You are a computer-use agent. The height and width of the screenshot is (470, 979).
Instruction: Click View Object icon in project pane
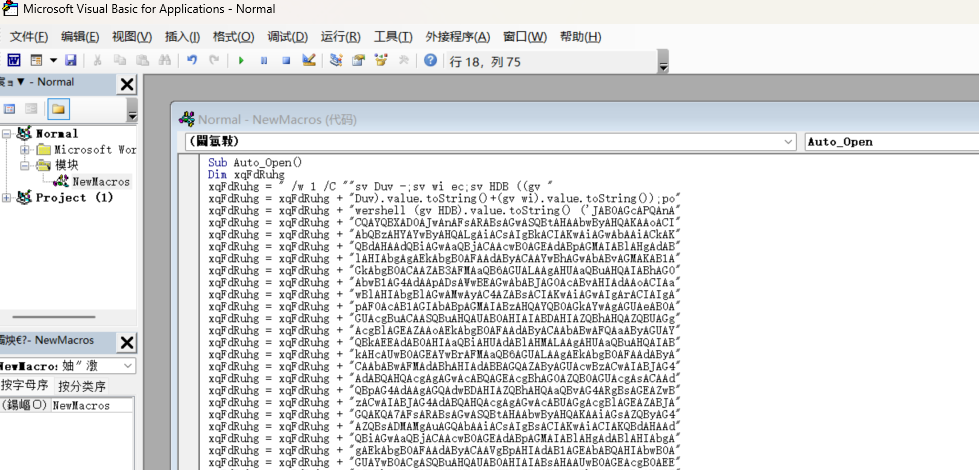point(31,109)
